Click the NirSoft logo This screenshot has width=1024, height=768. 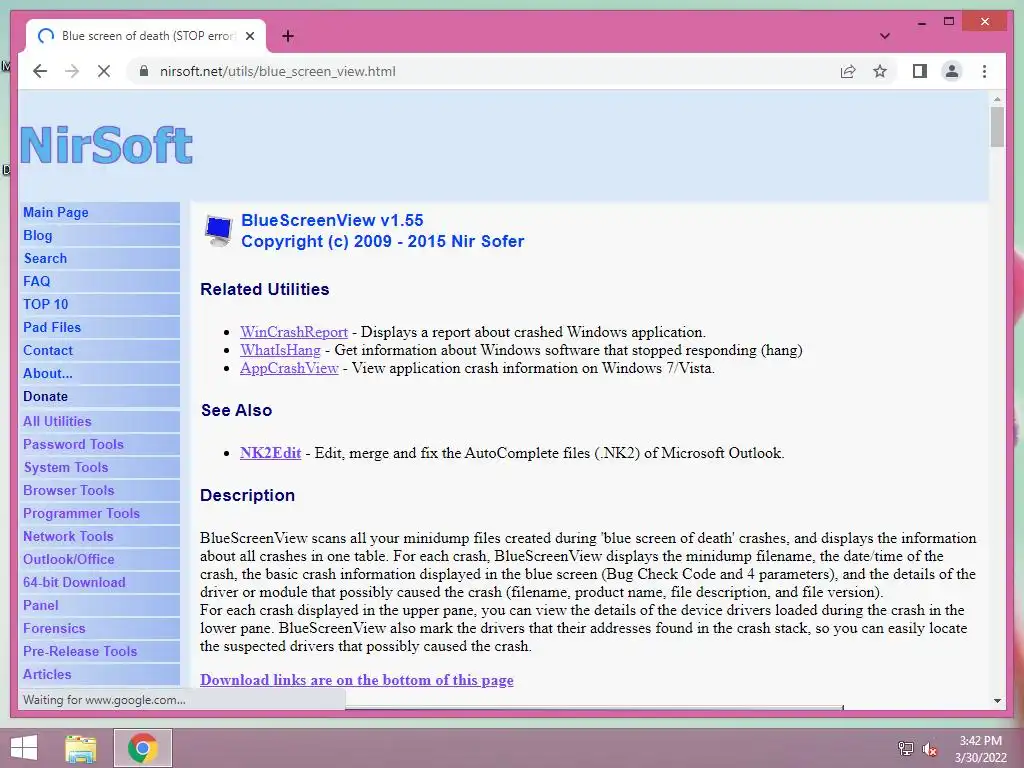click(x=106, y=145)
